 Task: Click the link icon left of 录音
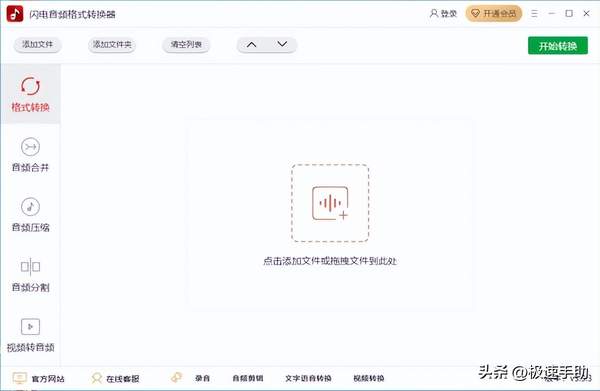(x=176, y=378)
